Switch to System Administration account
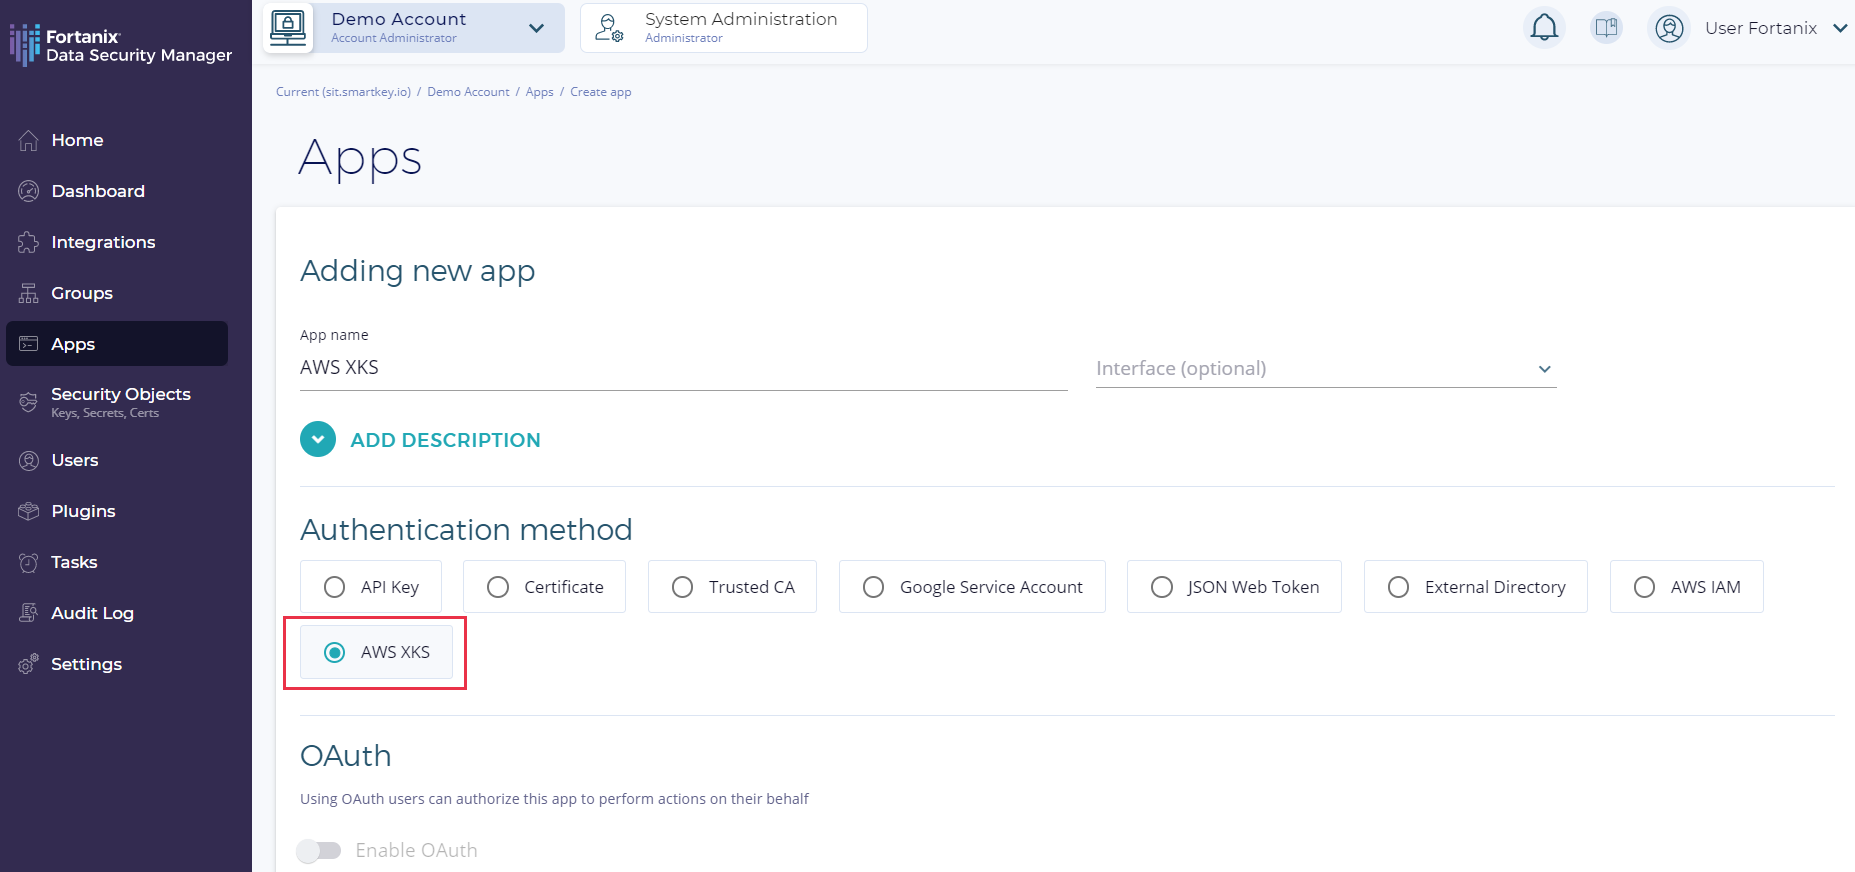 pyautogui.click(x=723, y=28)
